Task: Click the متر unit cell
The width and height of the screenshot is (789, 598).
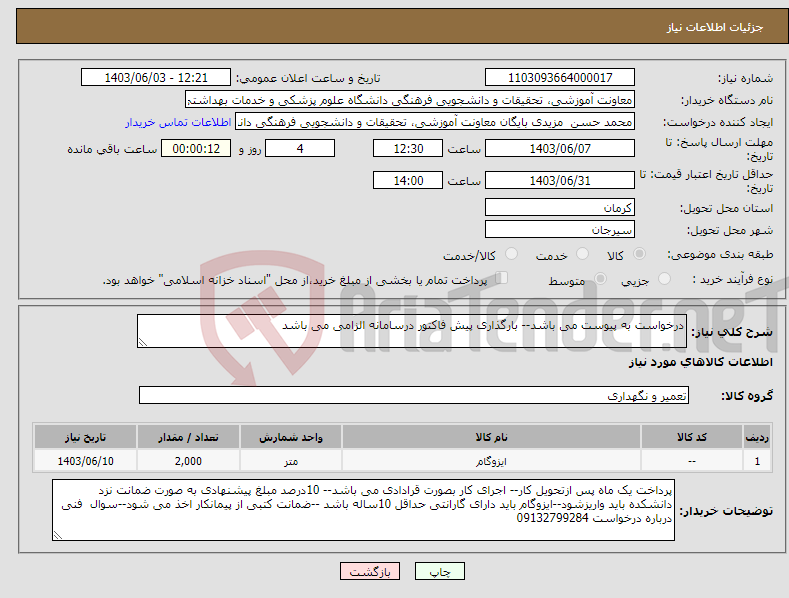Action: point(291,461)
